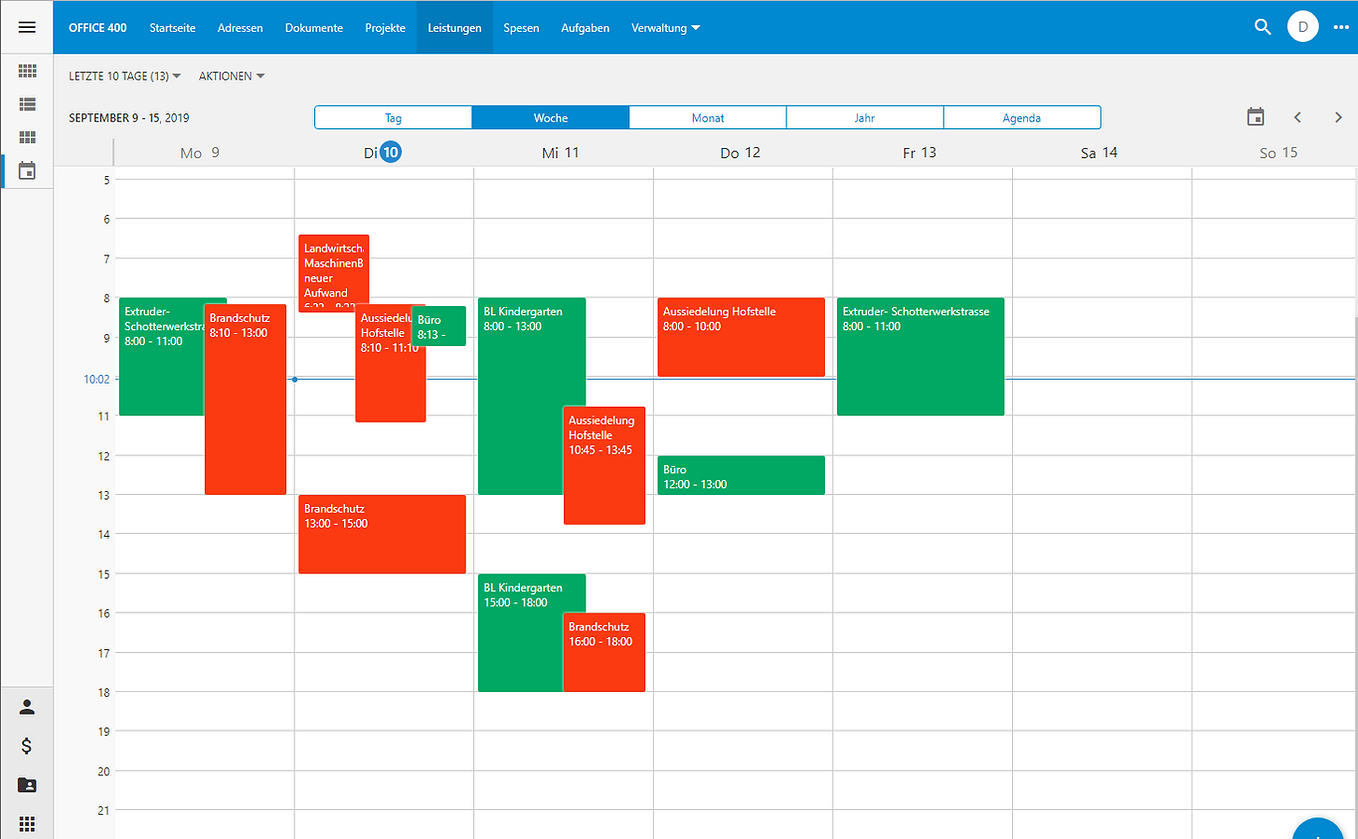Image resolution: width=1358 pixels, height=839 pixels.
Task: Switch calendar to Tag view
Action: tap(393, 118)
